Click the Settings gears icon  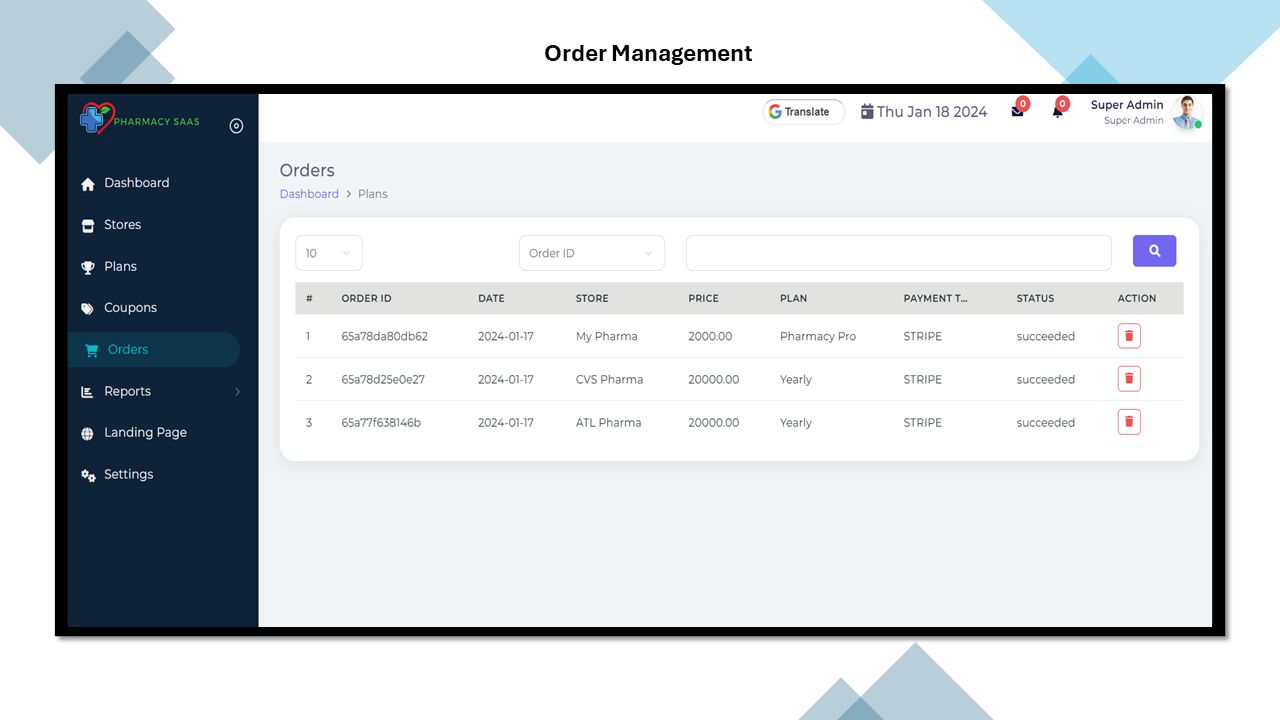(88, 476)
